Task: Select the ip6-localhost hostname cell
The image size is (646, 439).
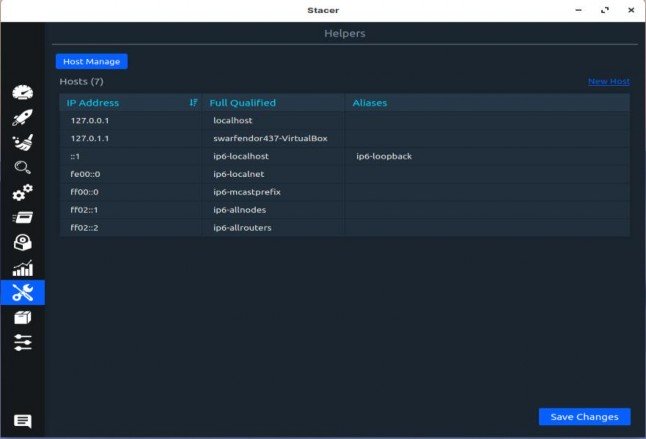Action: pyautogui.click(x=274, y=156)
